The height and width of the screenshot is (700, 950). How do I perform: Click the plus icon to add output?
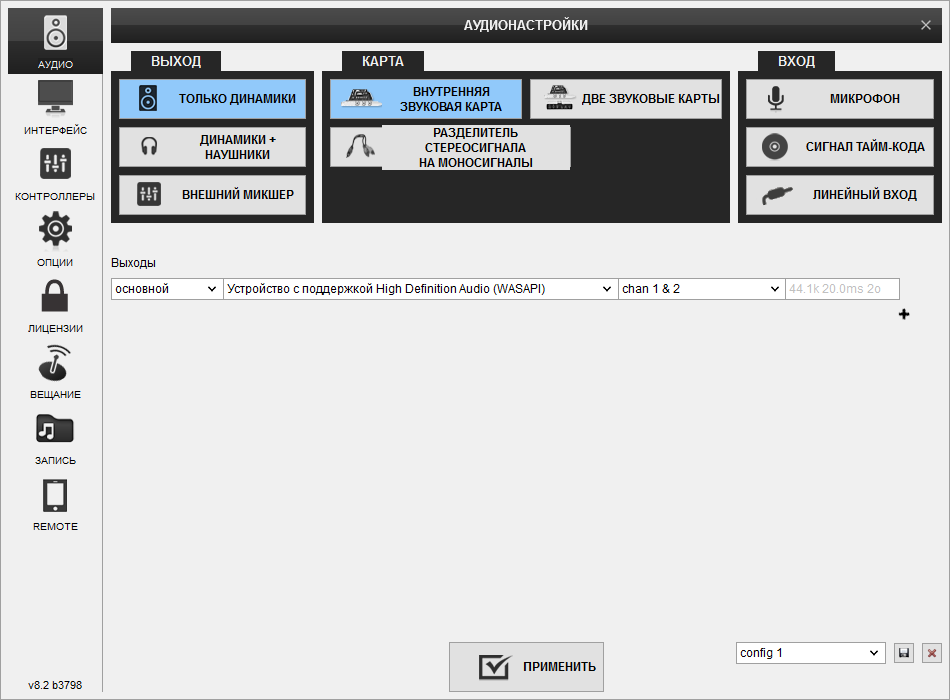point(905,314)
